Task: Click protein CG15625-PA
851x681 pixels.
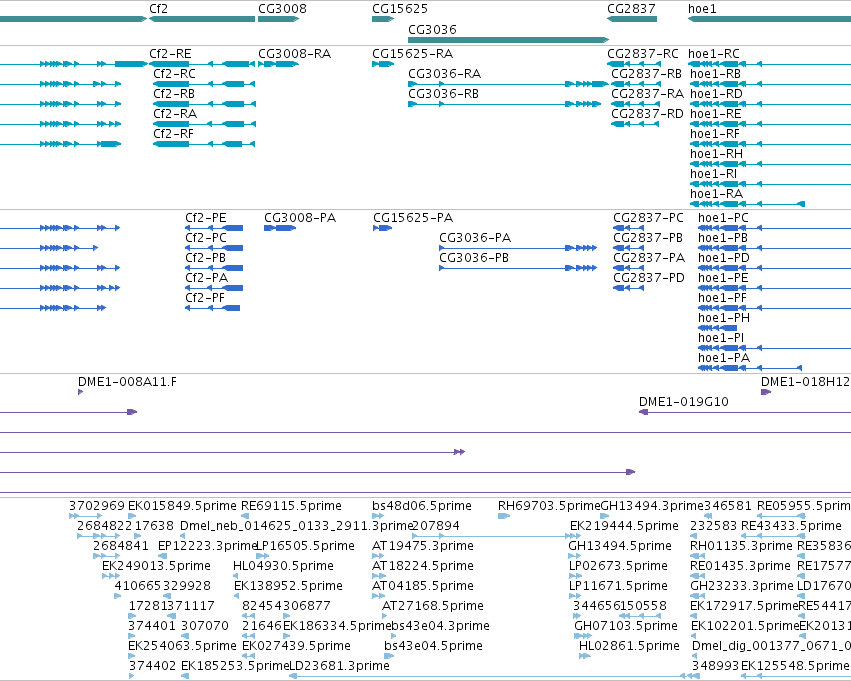Action: click(413, 218)
